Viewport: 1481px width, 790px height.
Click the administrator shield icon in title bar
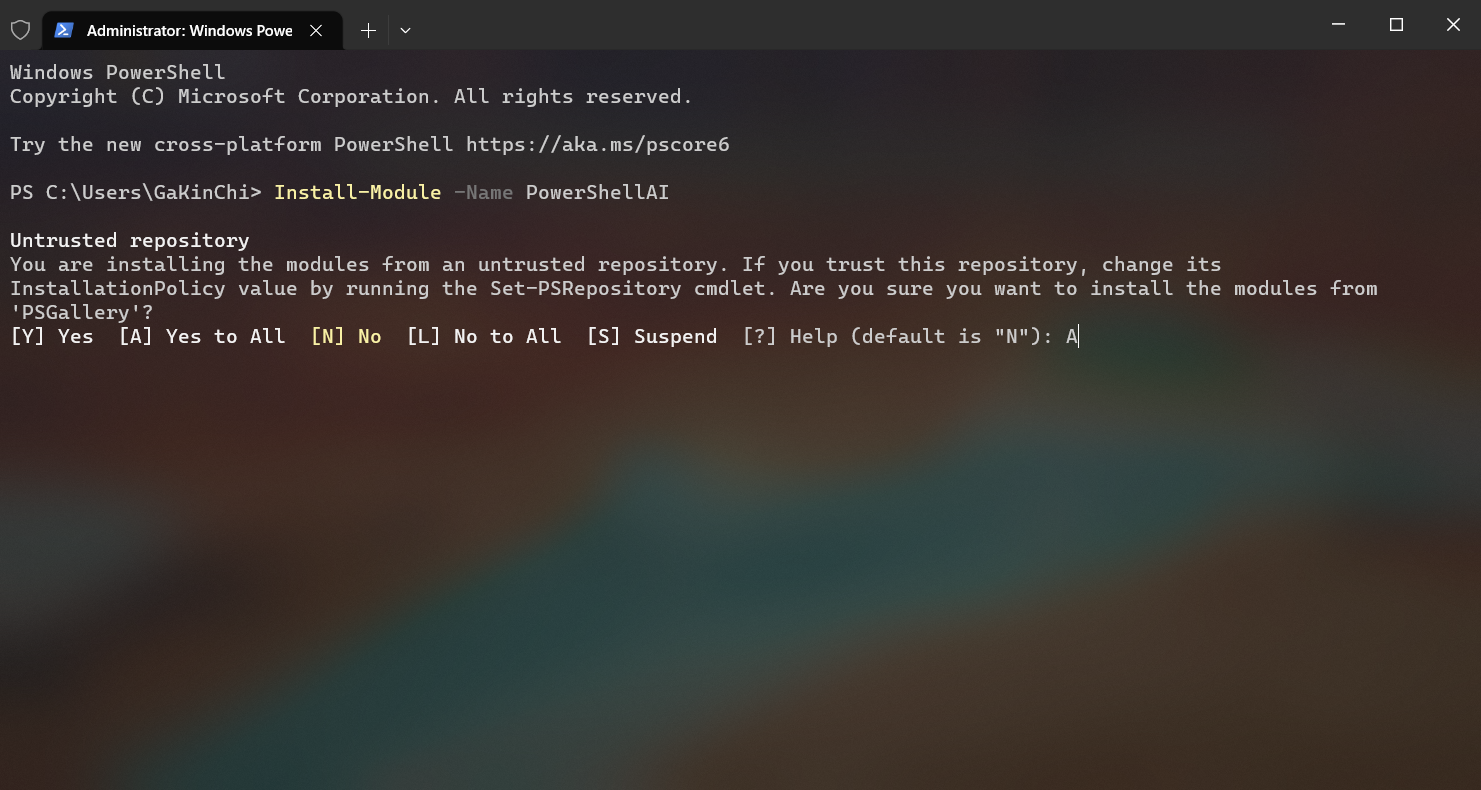20,30
